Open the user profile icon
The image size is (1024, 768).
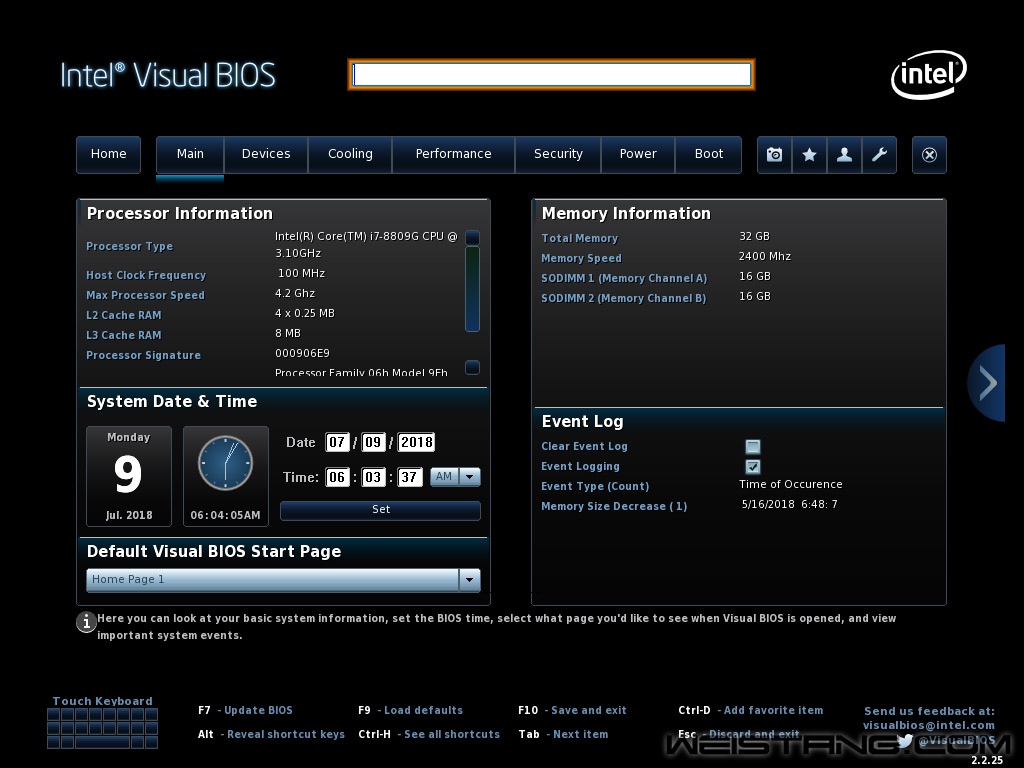(844, 155)
